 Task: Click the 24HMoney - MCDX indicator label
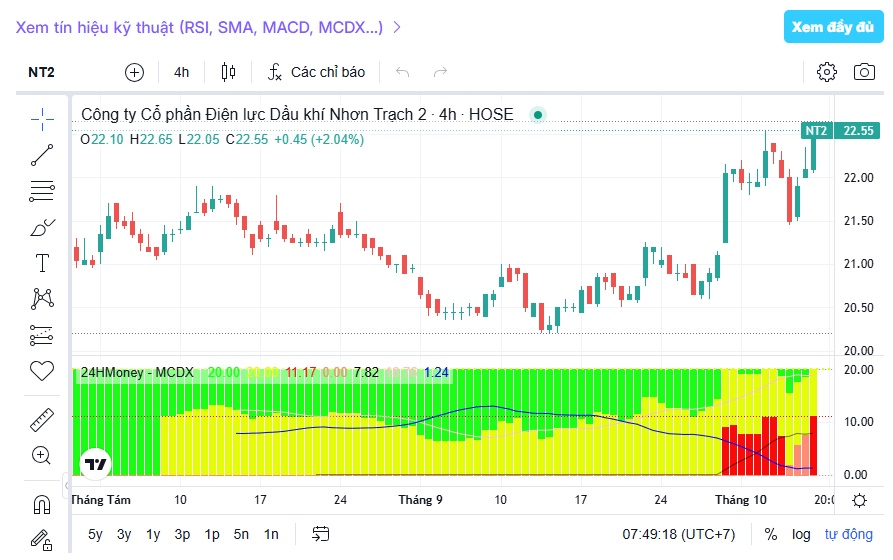pyautogui.click(x=137, y=373)
